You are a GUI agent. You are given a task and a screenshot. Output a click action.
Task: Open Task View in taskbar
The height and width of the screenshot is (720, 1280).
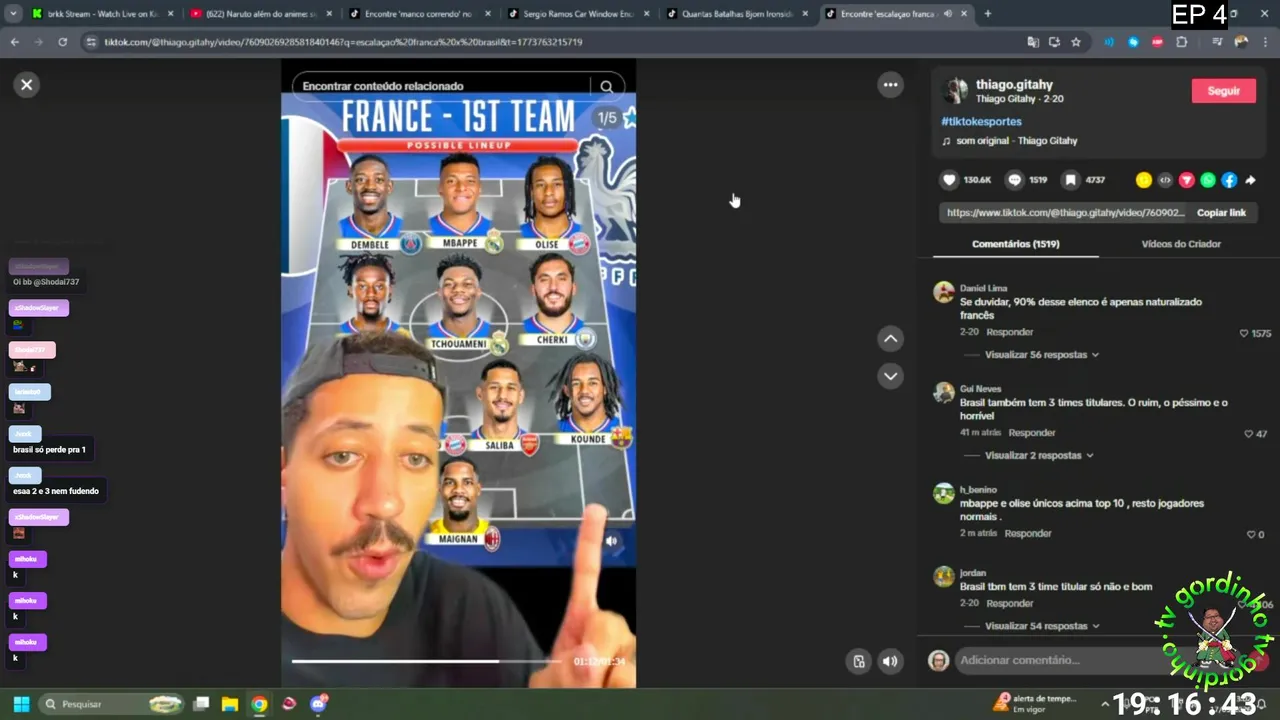point(201,704)
